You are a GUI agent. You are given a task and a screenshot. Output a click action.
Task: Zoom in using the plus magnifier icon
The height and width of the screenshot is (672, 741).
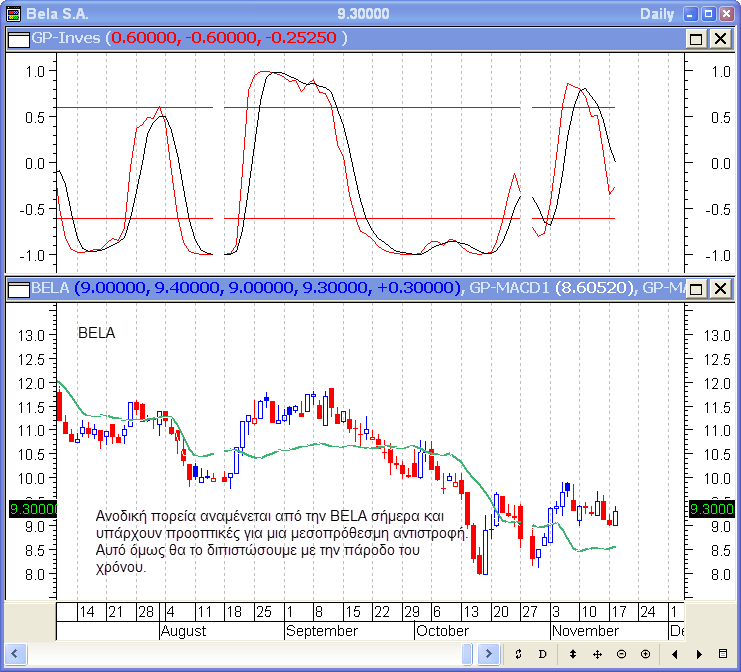pyautogui.click(x=645, y=654)
